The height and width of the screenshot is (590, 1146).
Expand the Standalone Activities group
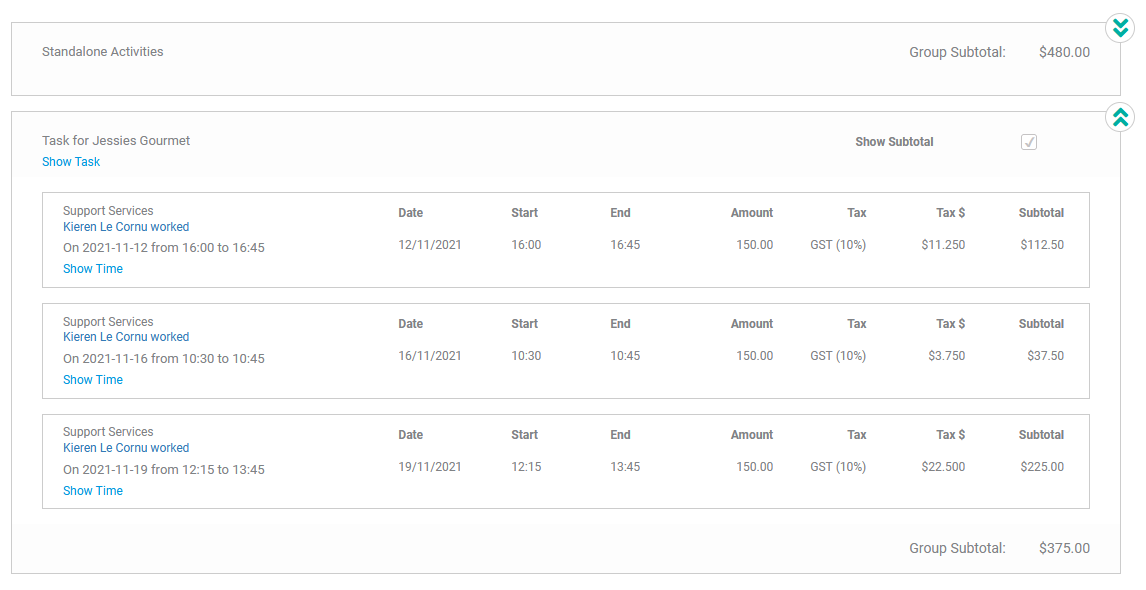[x=1120, y=28]
